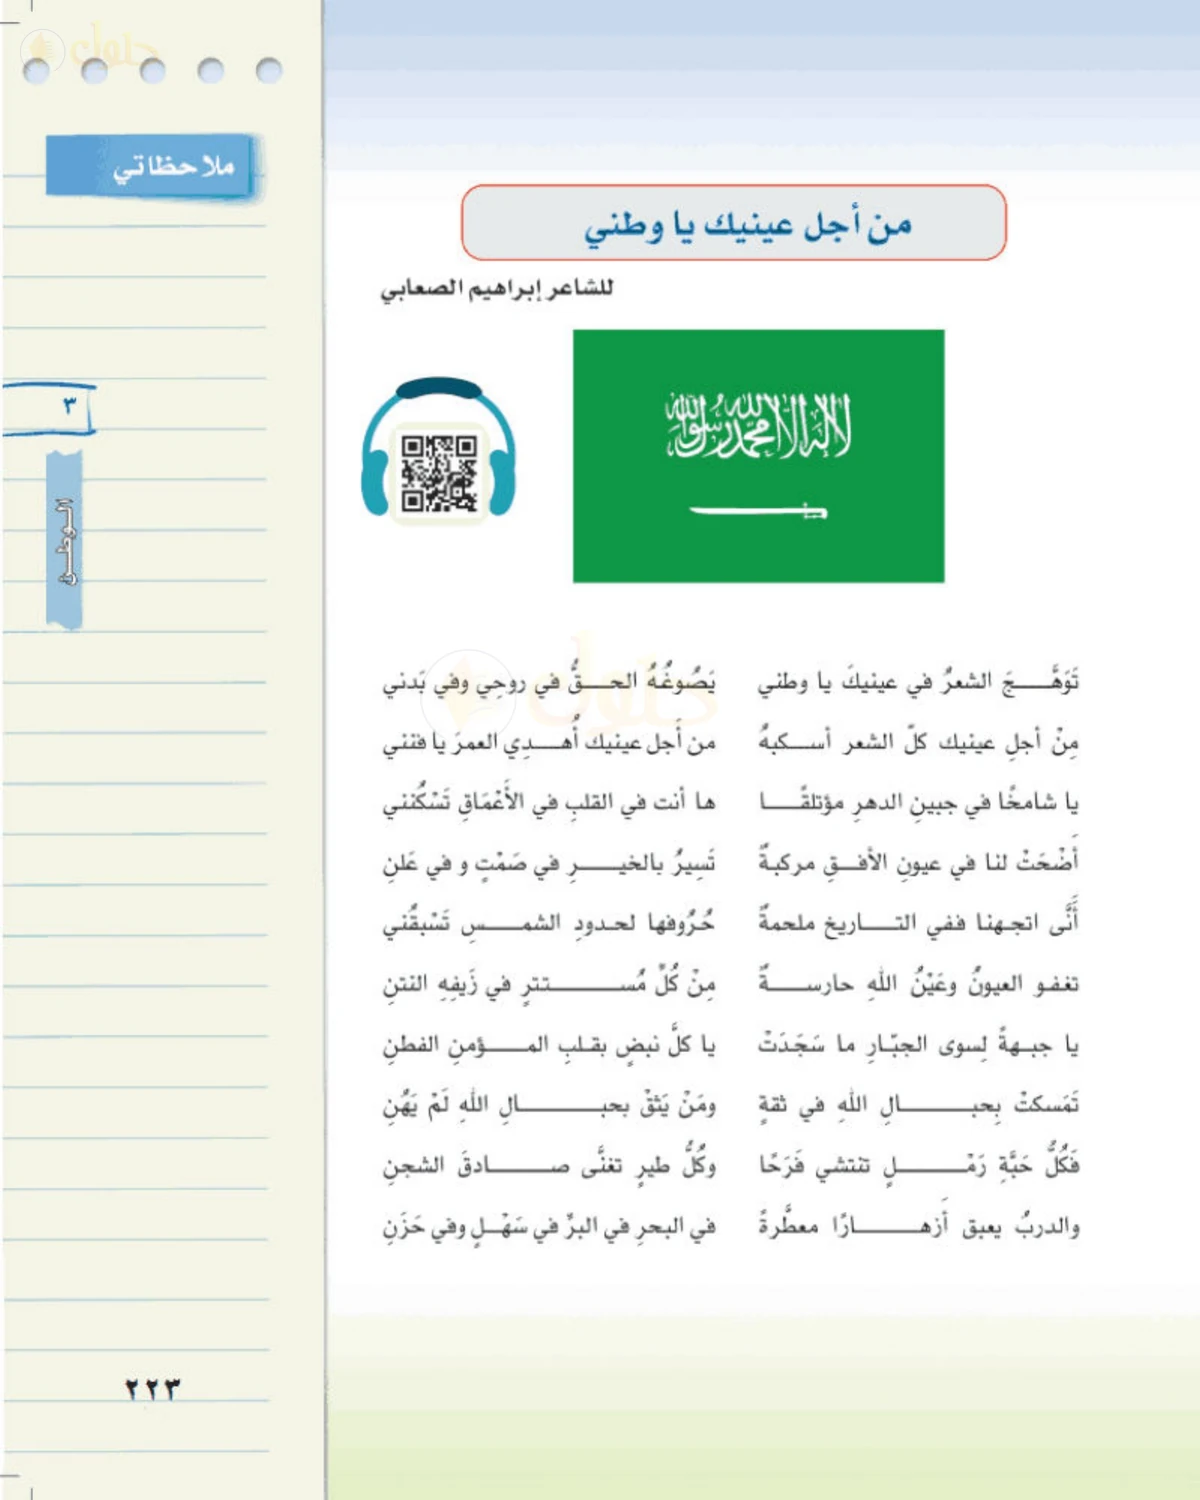Viewport: 1200px width, 1500px height.
Task: Click the page number '٢٢٣'
Action: pos(152,1390)
